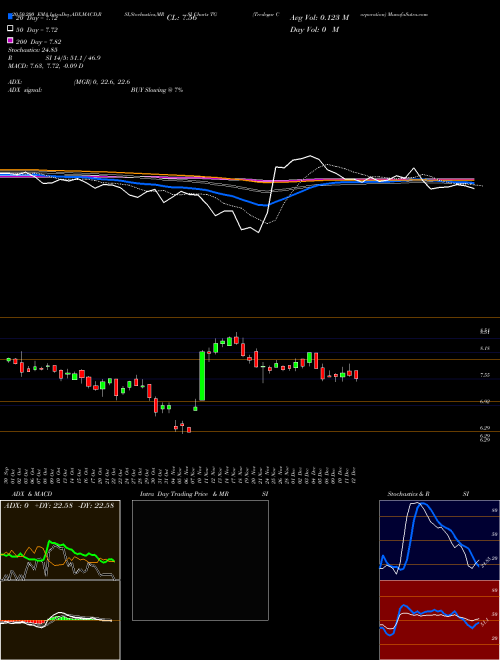Click the 'Day Vol: 0 M' value
Image resolution: width=500 pixels, height=660 pixels.
pos(314,29)
